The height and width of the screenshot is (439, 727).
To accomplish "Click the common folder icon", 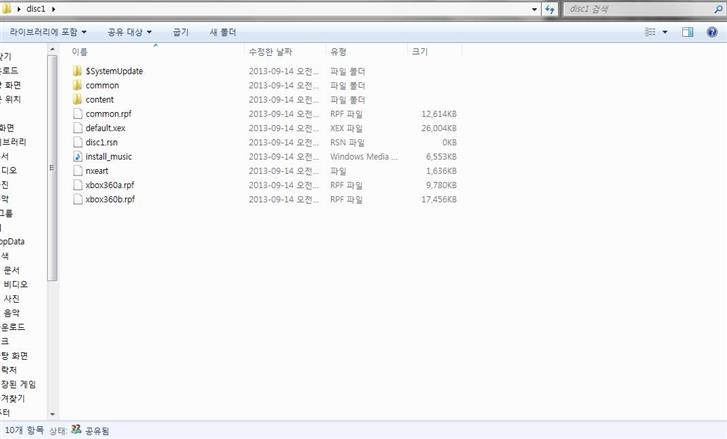I will pos(77,85).
